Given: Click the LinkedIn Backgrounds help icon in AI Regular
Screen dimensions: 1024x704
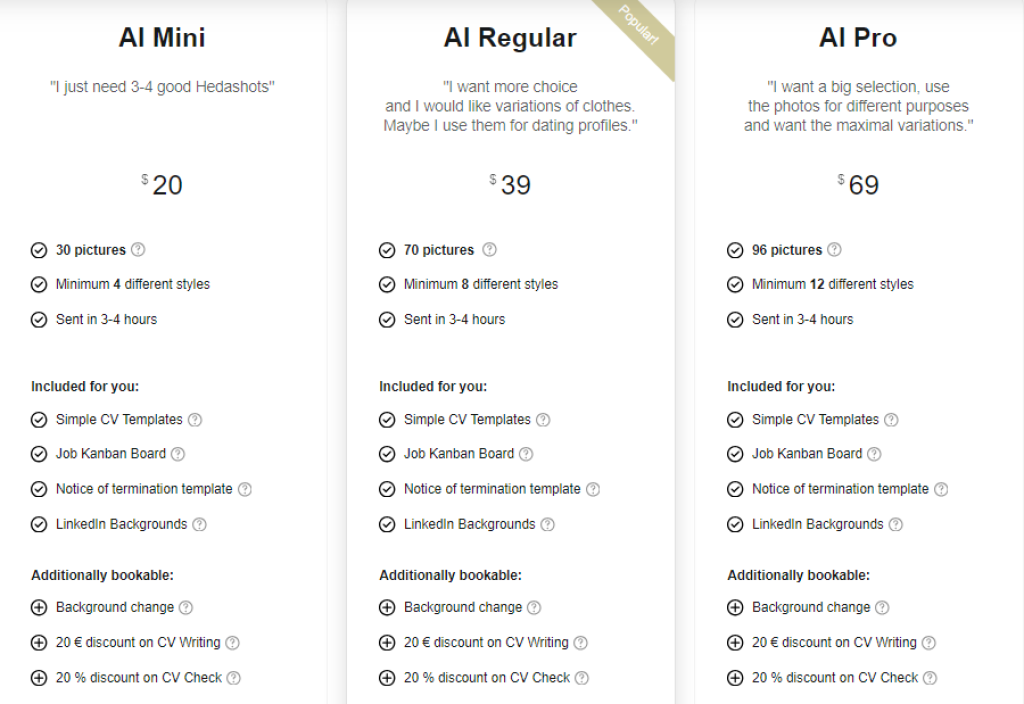Looking at the screenshot, I should pos(546,524).
